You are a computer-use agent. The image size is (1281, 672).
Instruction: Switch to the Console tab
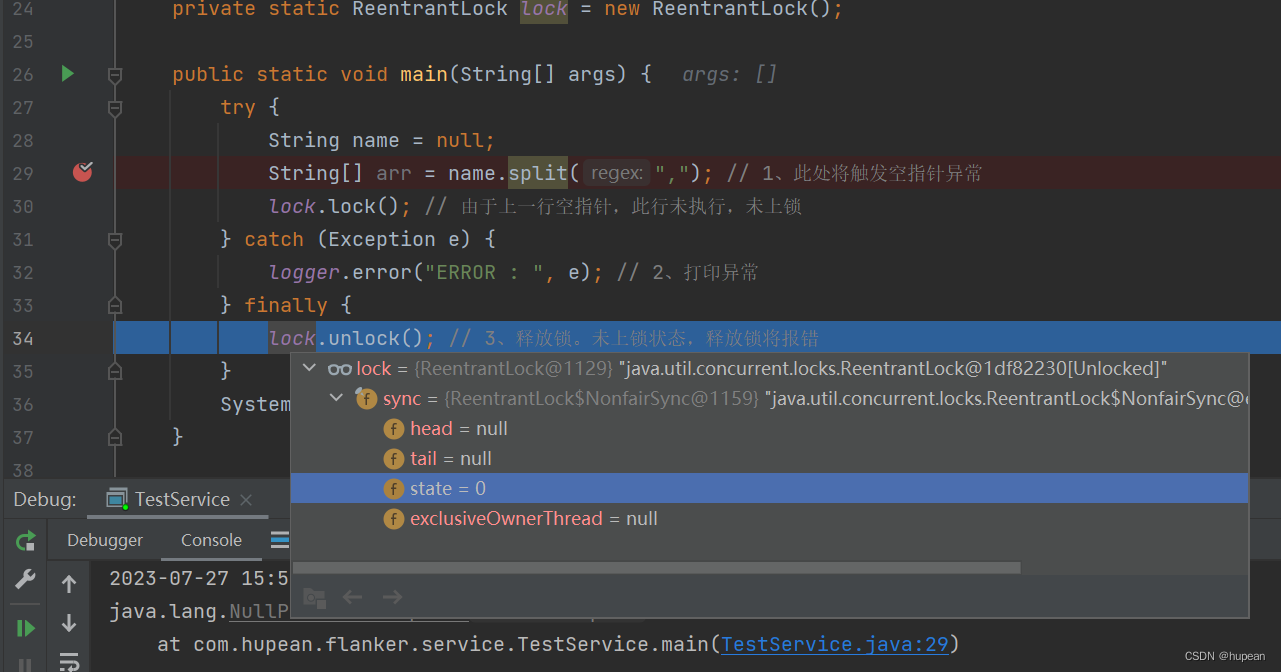pyautogui.click(x=210, y=539)
